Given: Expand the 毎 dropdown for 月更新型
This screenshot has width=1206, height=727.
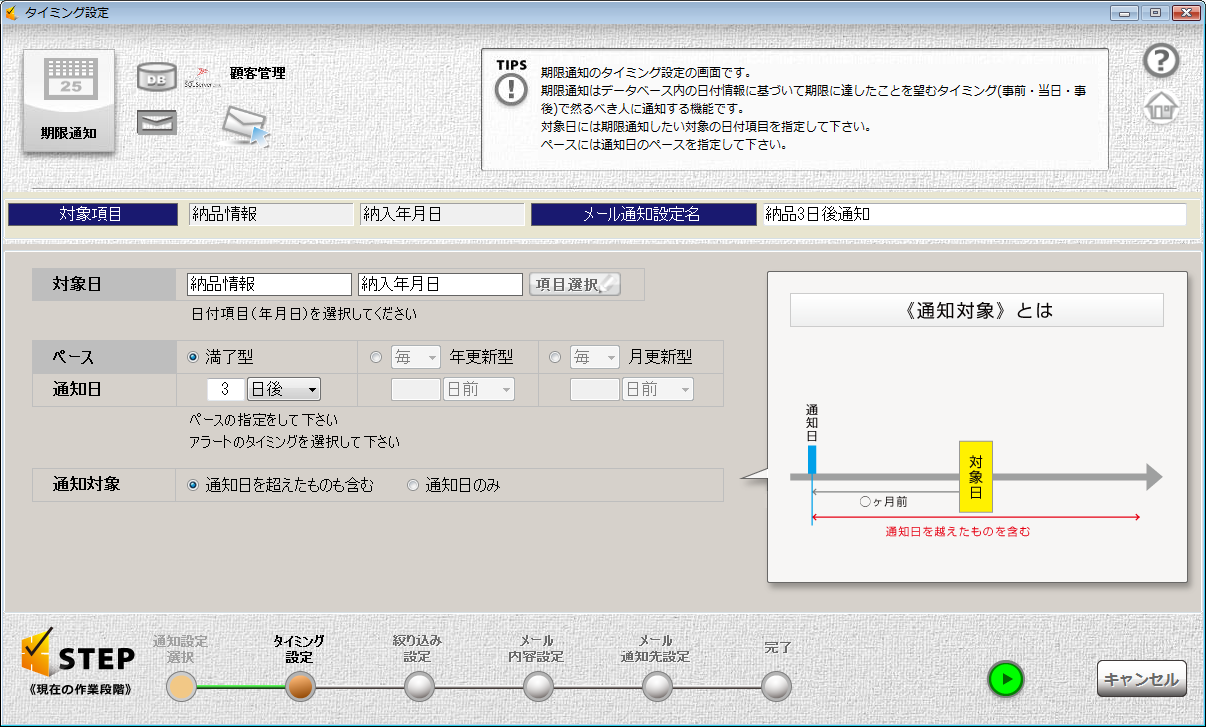Looking at the screenshot, I should click(594, 357).
